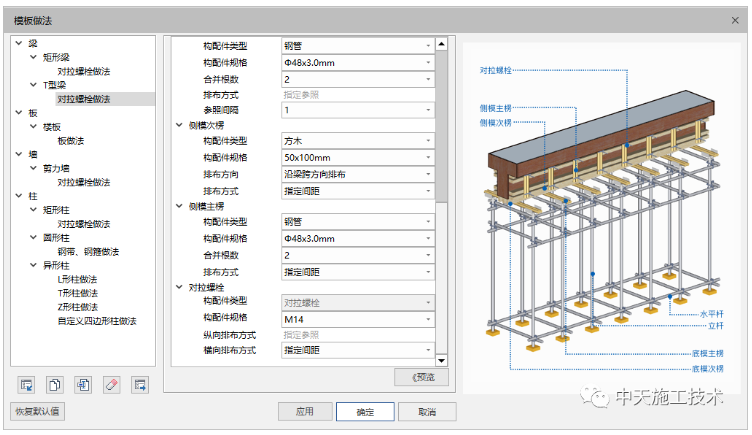752x435 pixels.
Task: Click the properties scrollbar up arrow
Action: coord(441,44)
